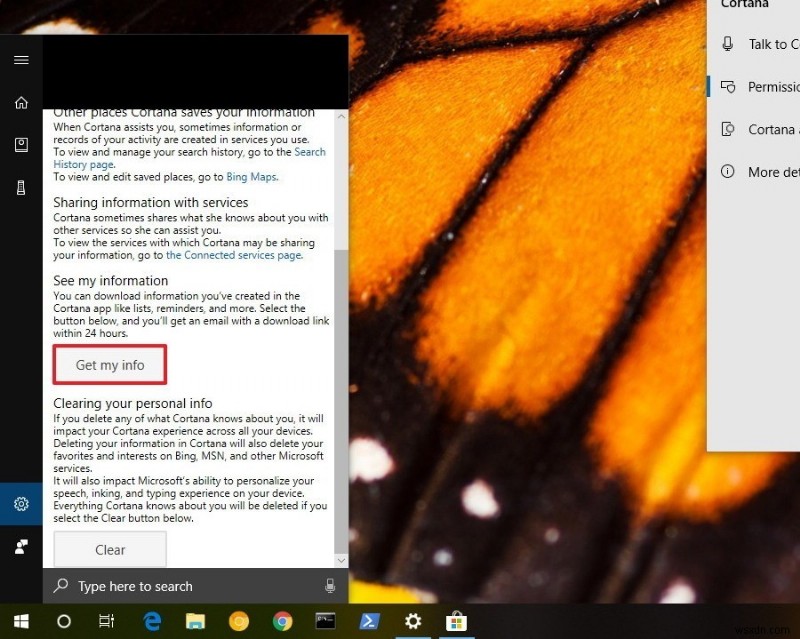Open the Feedback icon in Cortana sidebar
This screenshot has height=639, width=800.
(x=21, y=547)
